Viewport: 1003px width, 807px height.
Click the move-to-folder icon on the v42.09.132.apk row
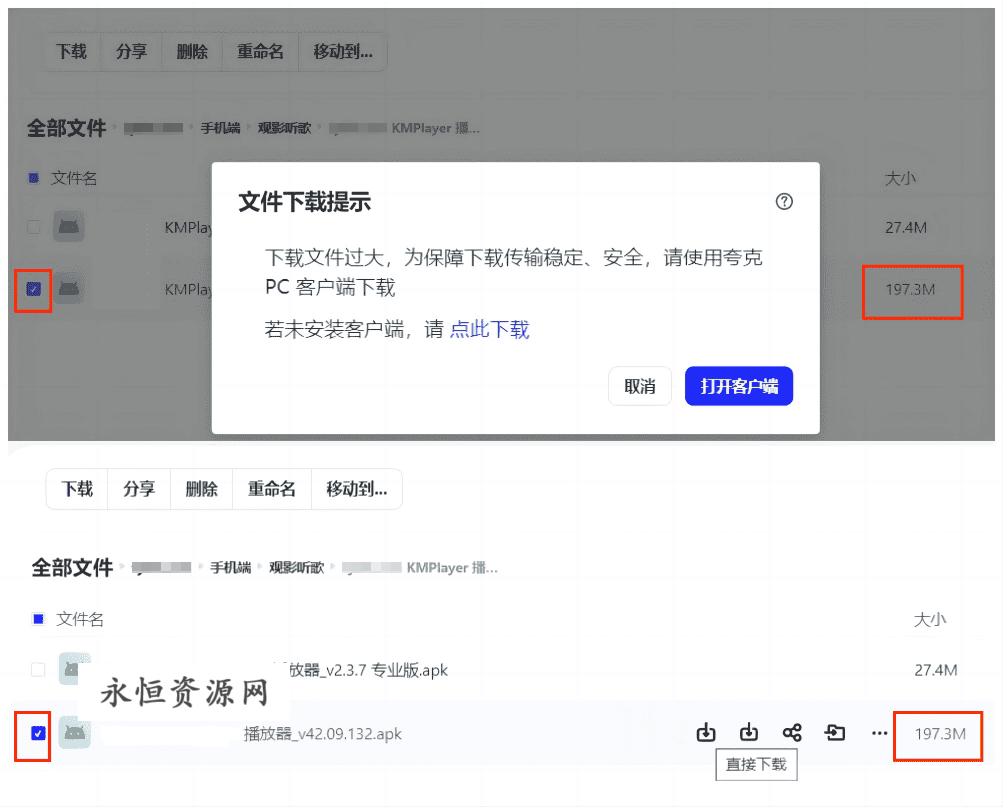(x=835, y=733)
